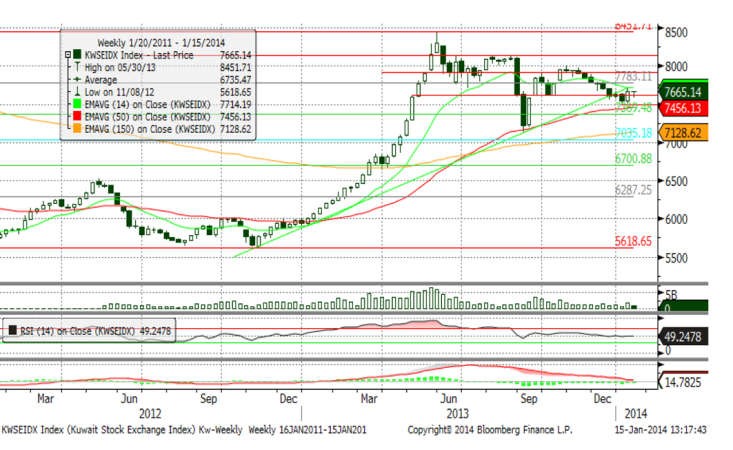Click legend value 7714.19
This screenshot has width=733, height=450.
click(236, 104)
